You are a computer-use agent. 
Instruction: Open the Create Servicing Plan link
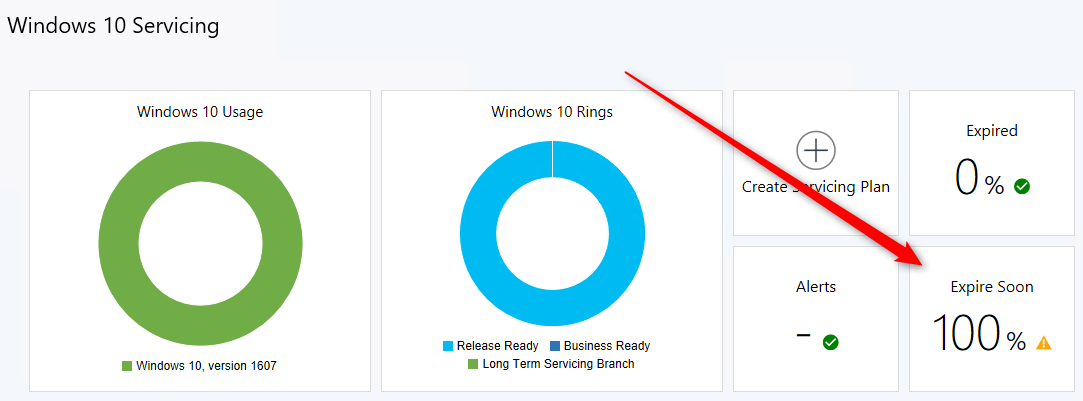pyautogui.click(x=816, y=187)
